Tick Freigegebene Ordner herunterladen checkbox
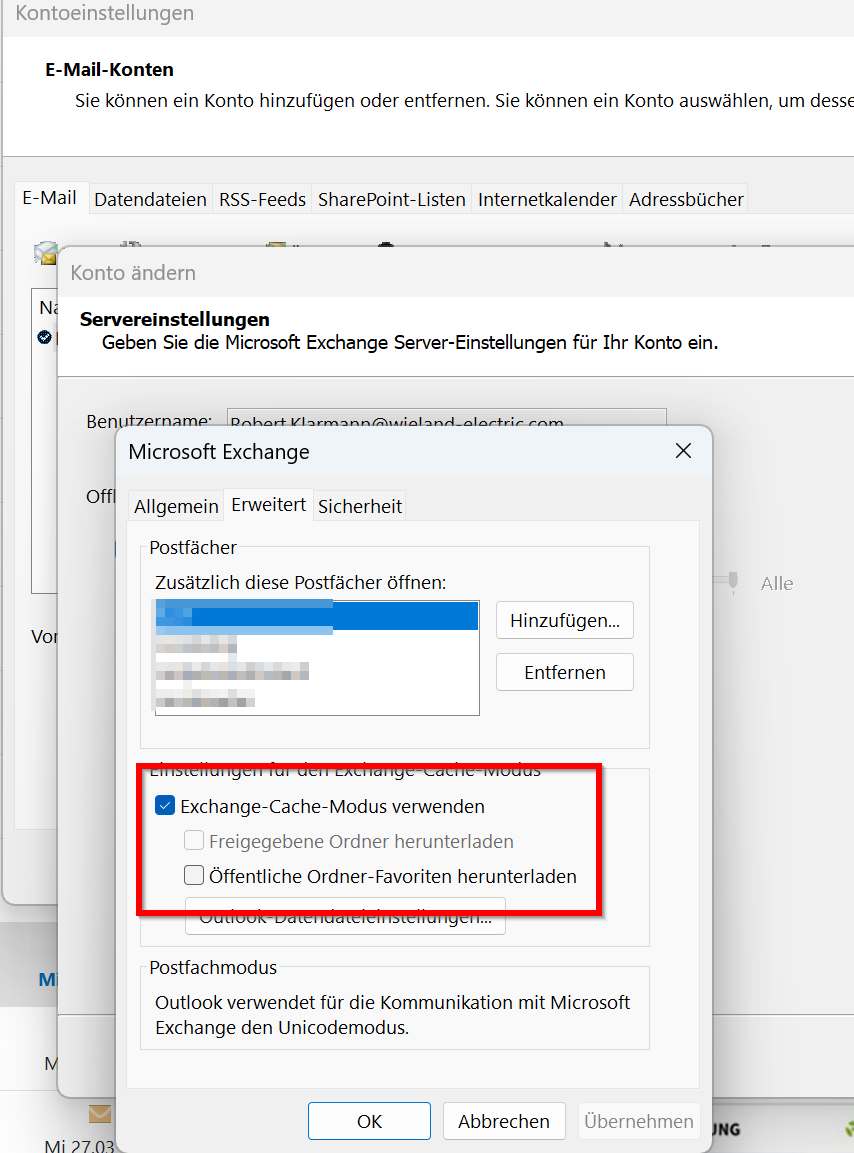This screenshot has height=1153, width=854. coord(194,840)
